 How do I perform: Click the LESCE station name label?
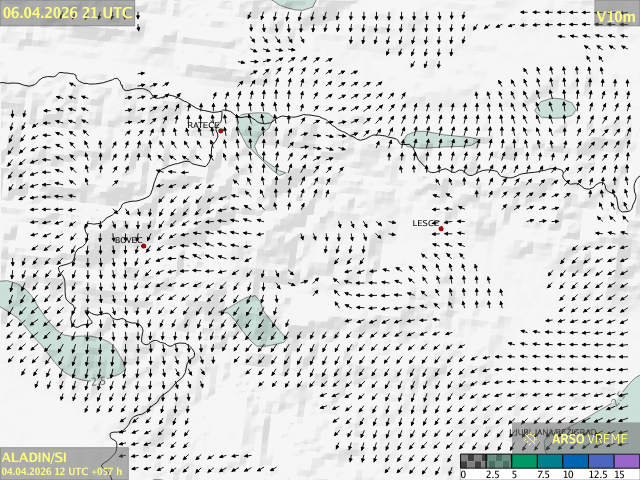(x=425, y=223)
